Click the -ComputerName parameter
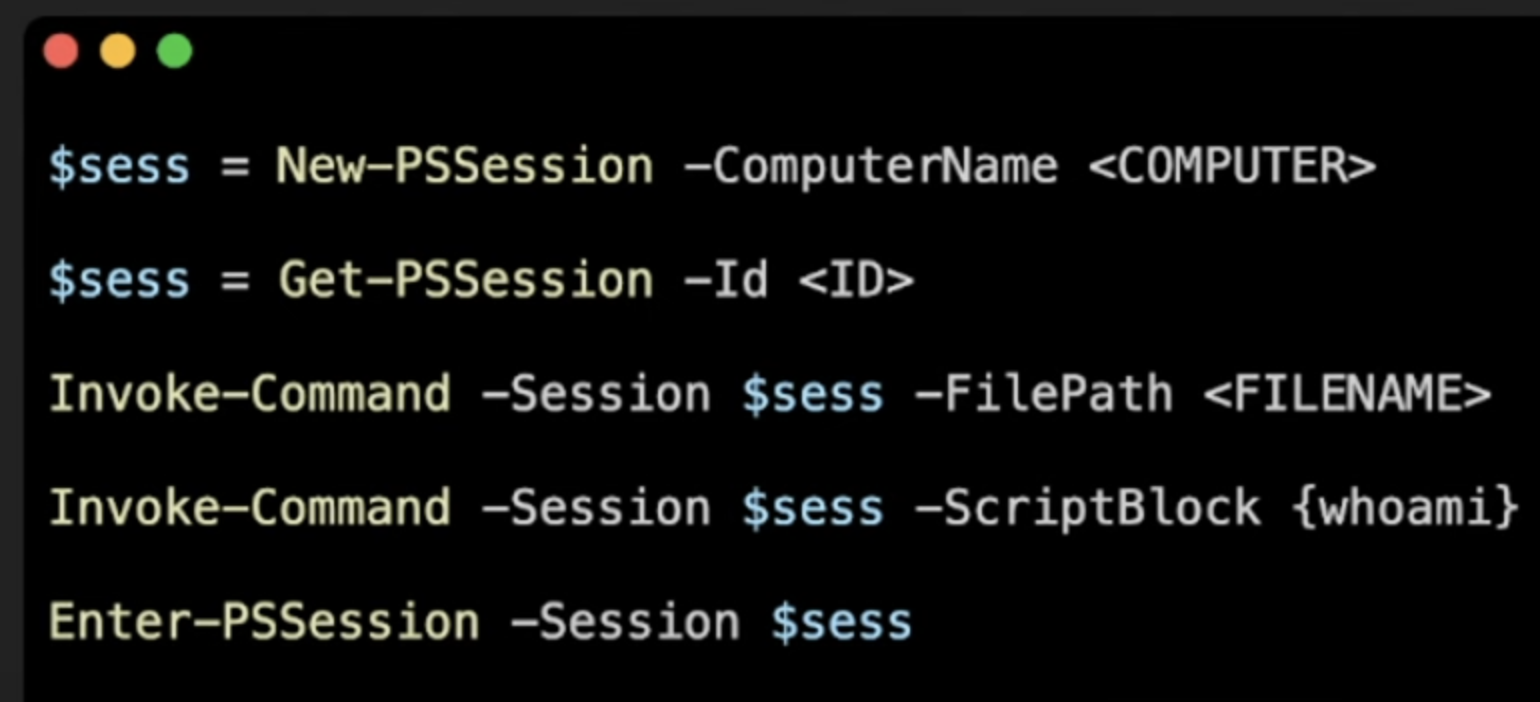The height and width of the screenshot is (702, 1540). [x=870, y=166]
